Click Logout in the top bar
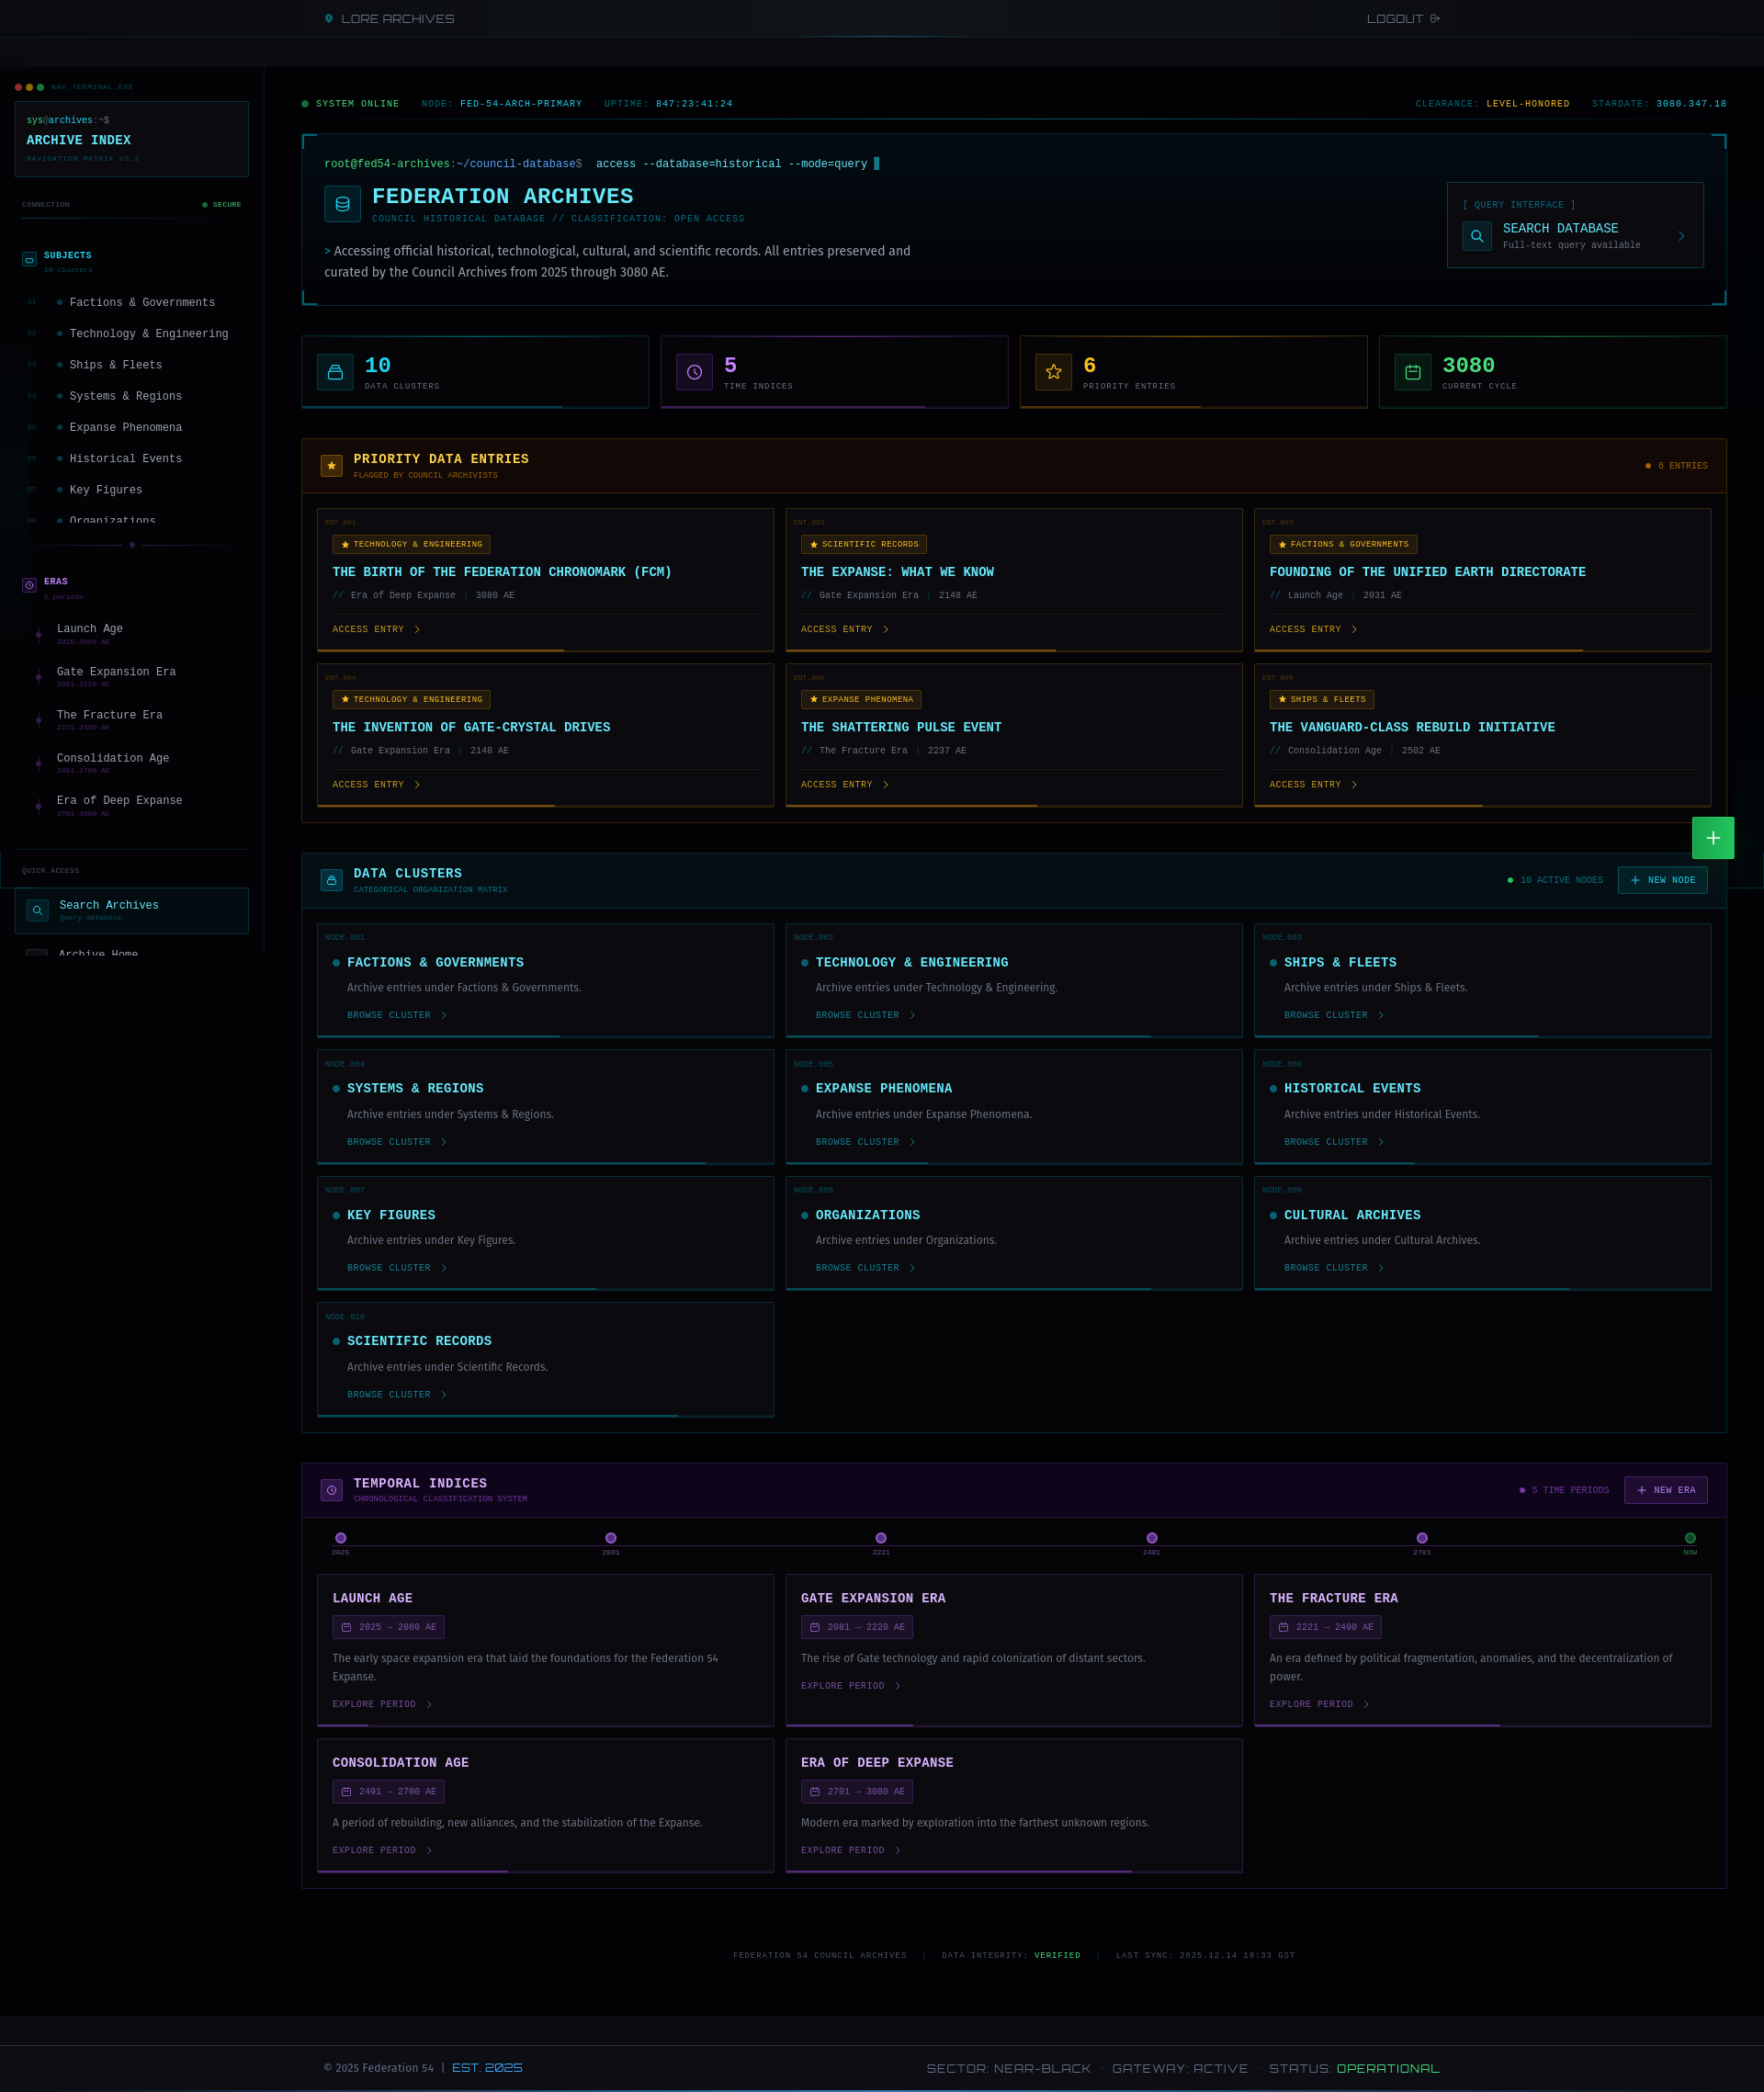The width and height of the screenshot is (1764, 2092). click(1402, 19)
